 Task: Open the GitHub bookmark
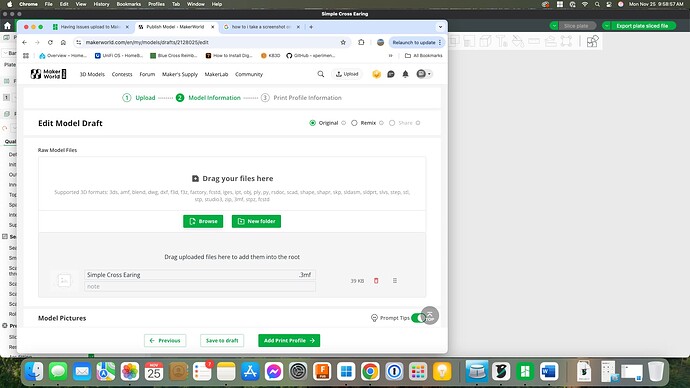pyautogui.click(x=311, y=55)
